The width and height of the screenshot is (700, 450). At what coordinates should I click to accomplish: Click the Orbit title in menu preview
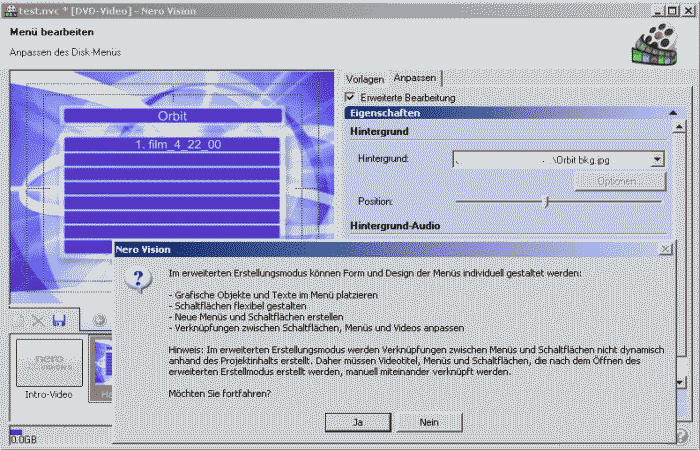pyautogui.click(x=172, y=116)
